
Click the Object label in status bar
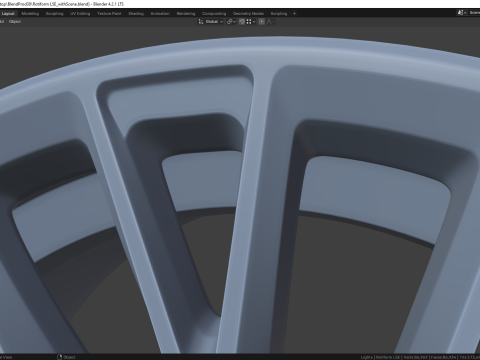[x=69, y=357]
